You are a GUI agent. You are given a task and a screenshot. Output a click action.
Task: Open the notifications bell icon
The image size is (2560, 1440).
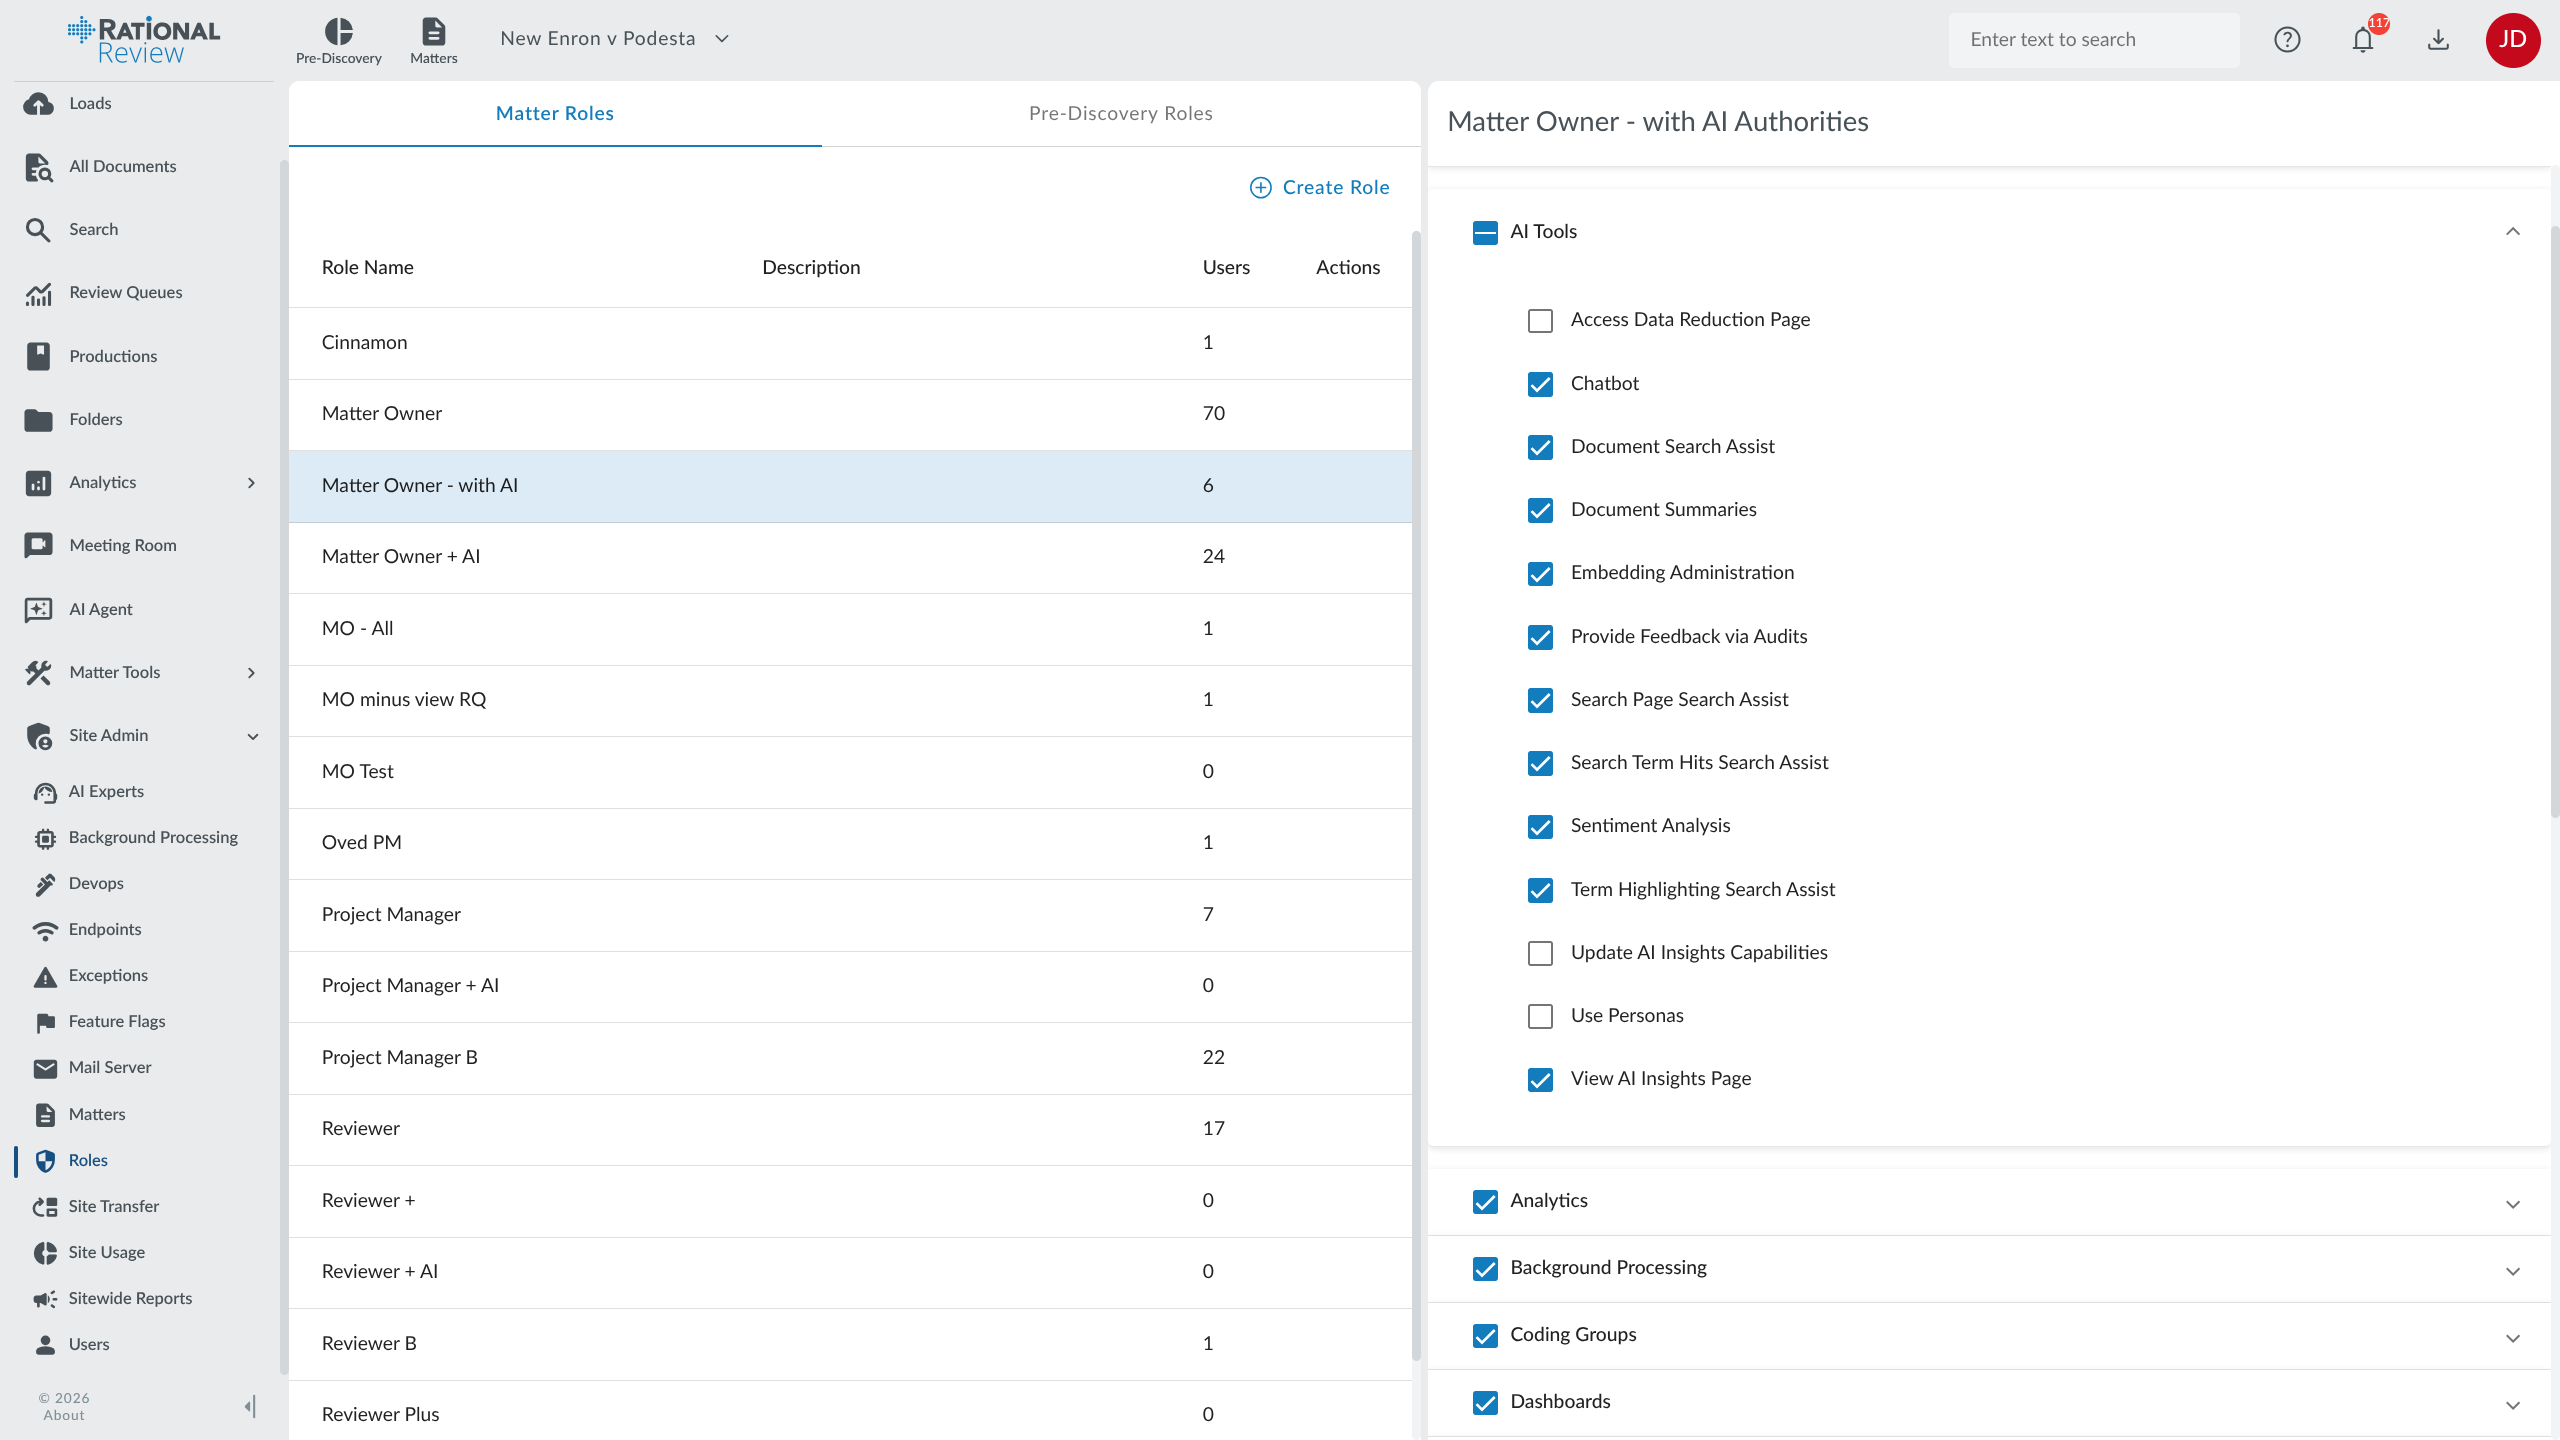tap(2362, 40)
